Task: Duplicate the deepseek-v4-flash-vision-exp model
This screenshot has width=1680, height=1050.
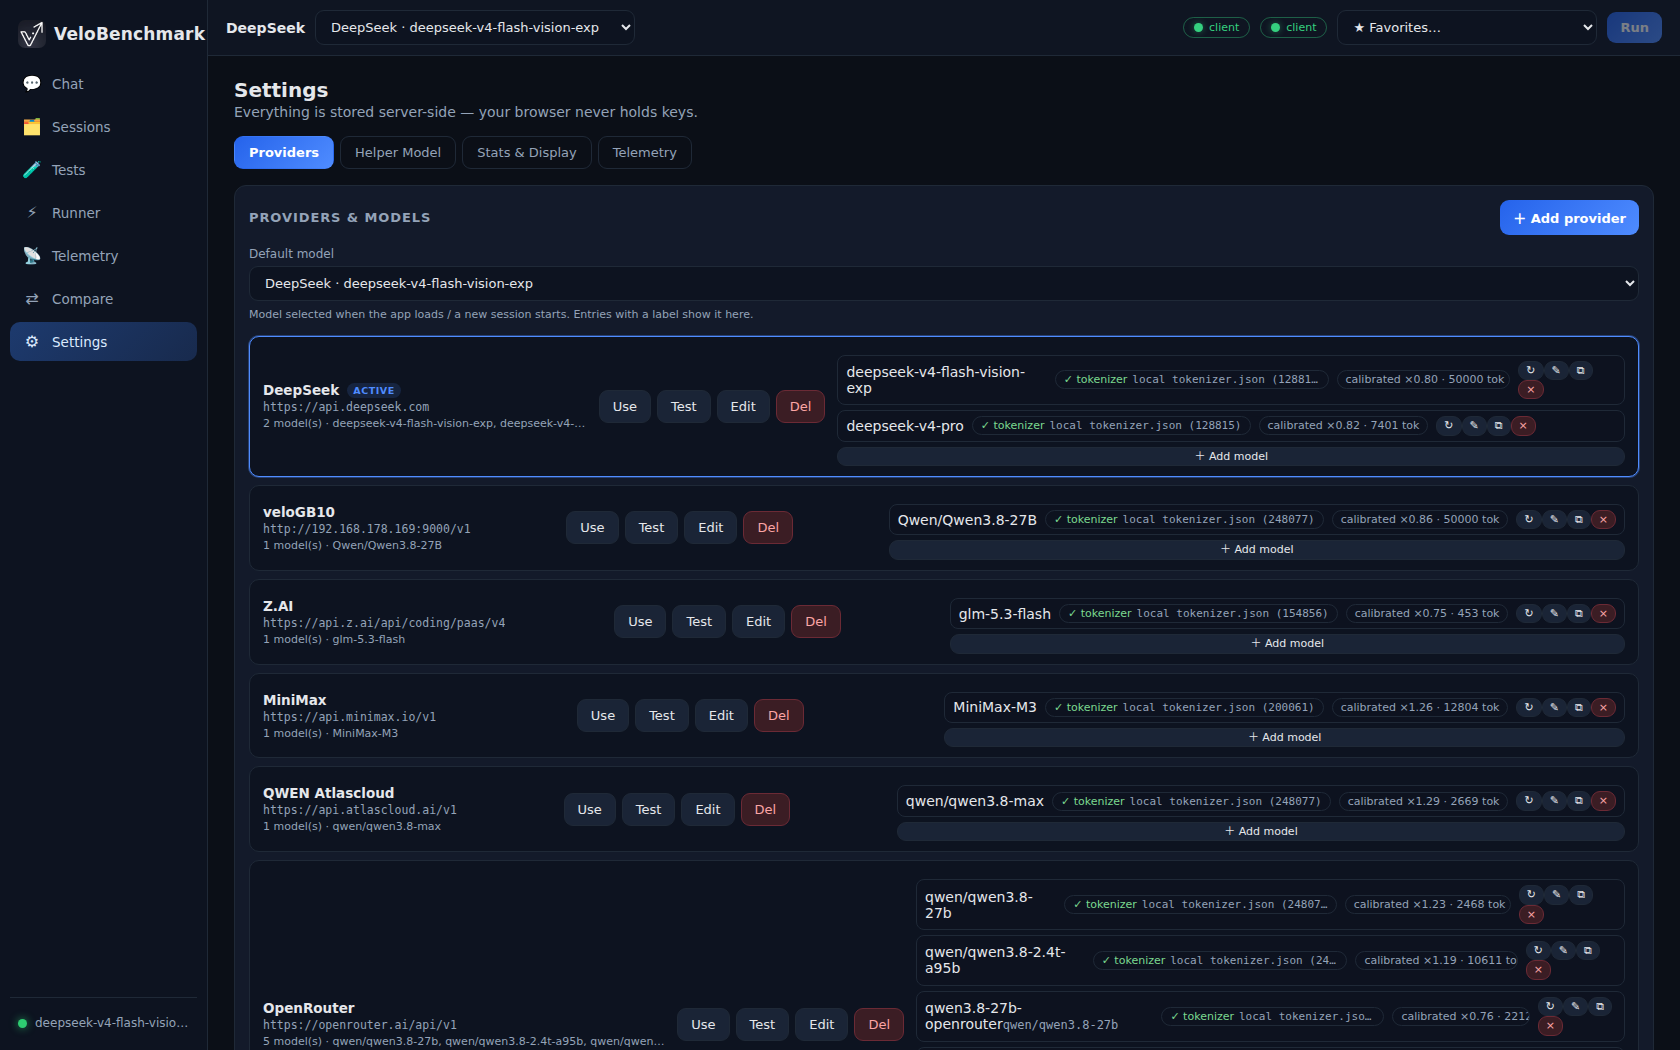Action: tap(1581, 370)
